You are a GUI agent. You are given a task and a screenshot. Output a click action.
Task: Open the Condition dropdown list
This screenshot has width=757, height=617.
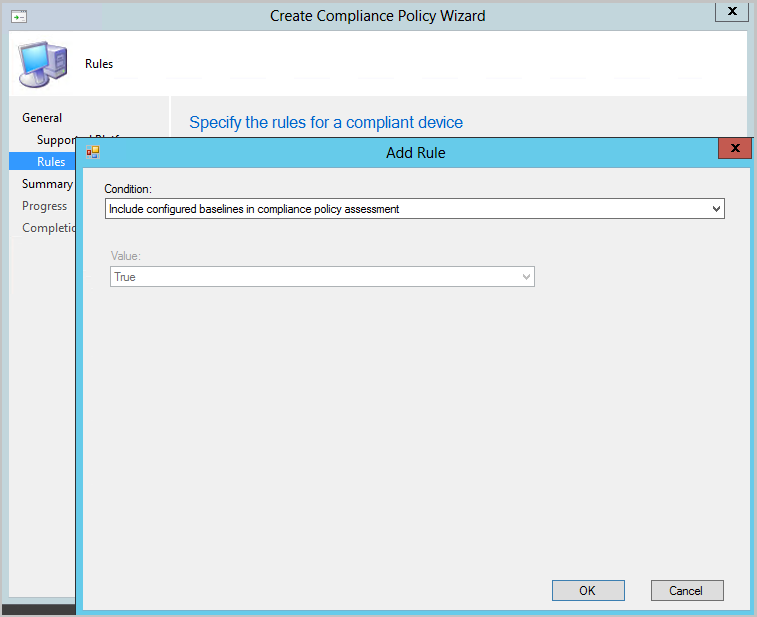(x=415, y=209)
